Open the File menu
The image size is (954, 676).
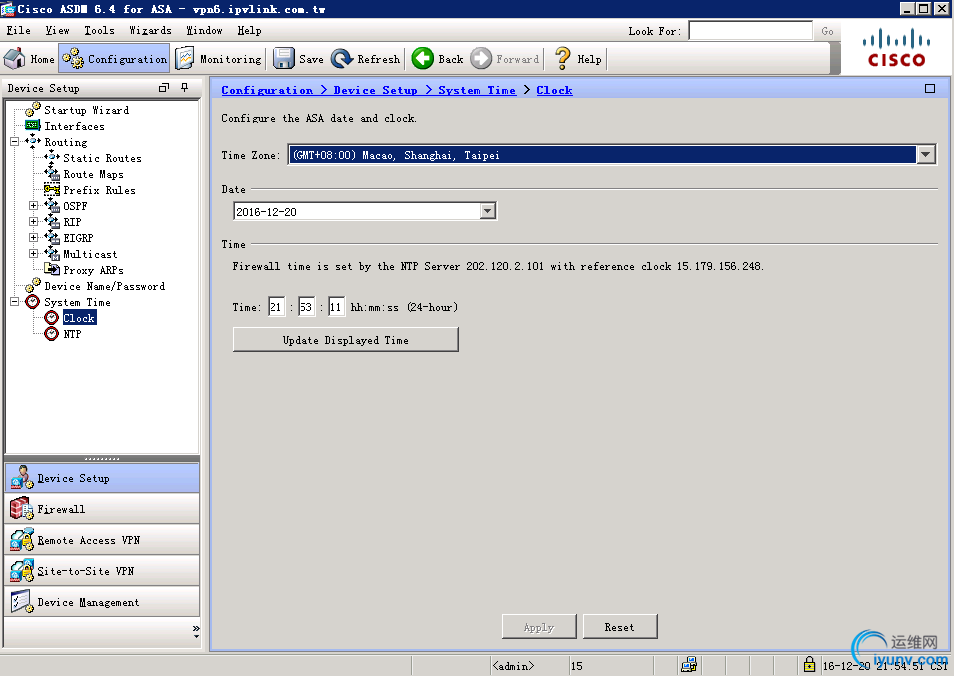click(x=18, y=30)
